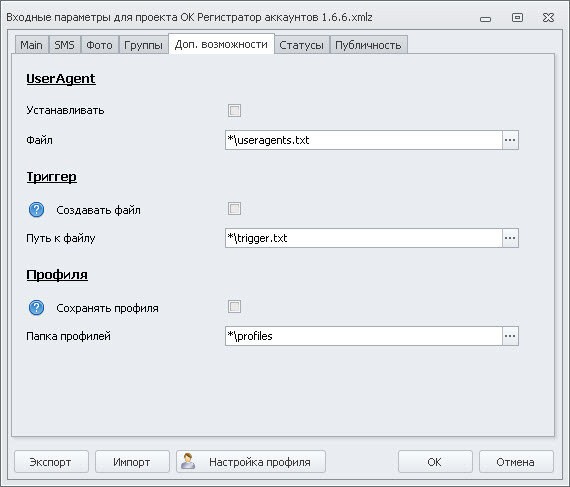Go to the Публичность tab
Screen dimensions: 570x487
coord(368,45)
